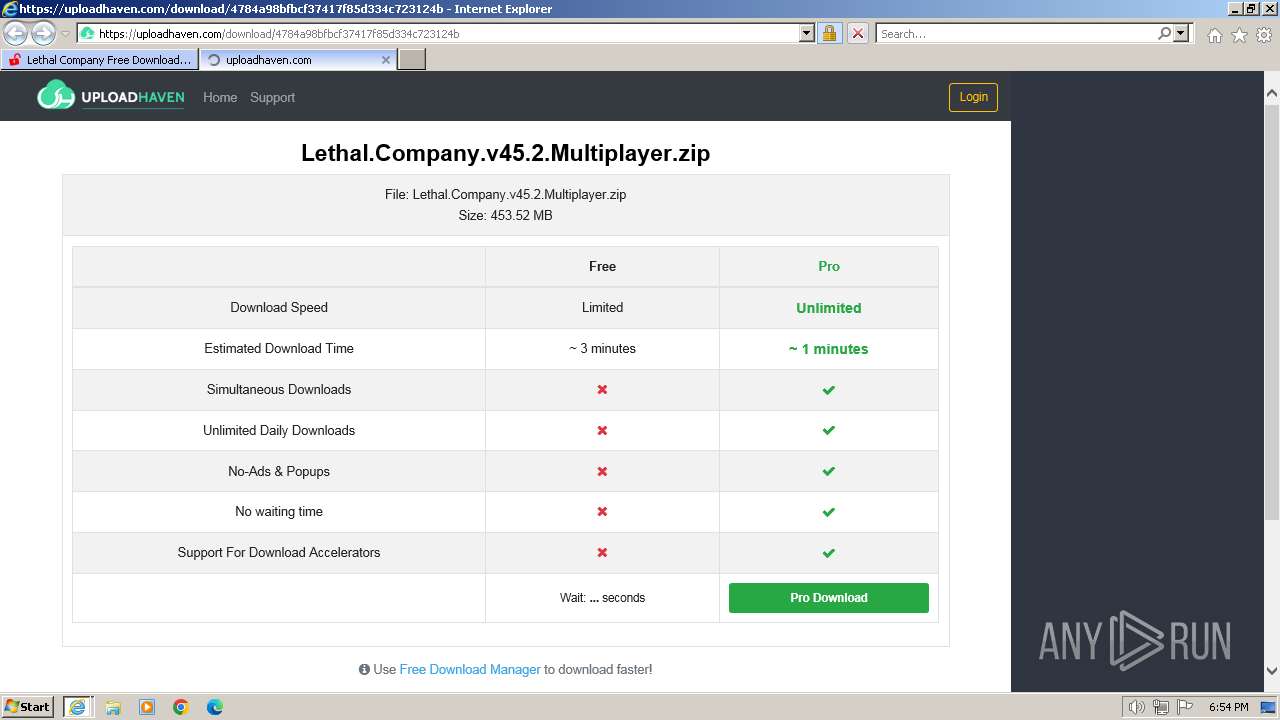
Task: Click the Lethal.Company.v45.2.Multiplayer.zip heading
Action: (505, 153)
